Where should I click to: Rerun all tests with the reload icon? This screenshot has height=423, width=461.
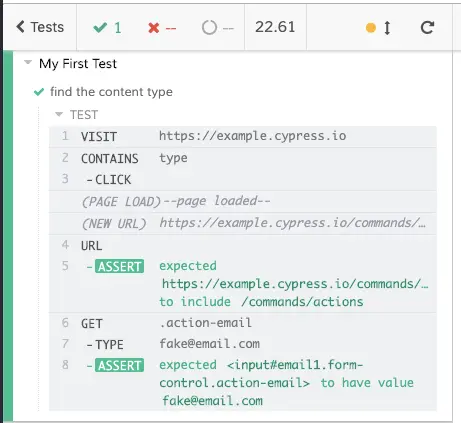[x=427, y=28]
